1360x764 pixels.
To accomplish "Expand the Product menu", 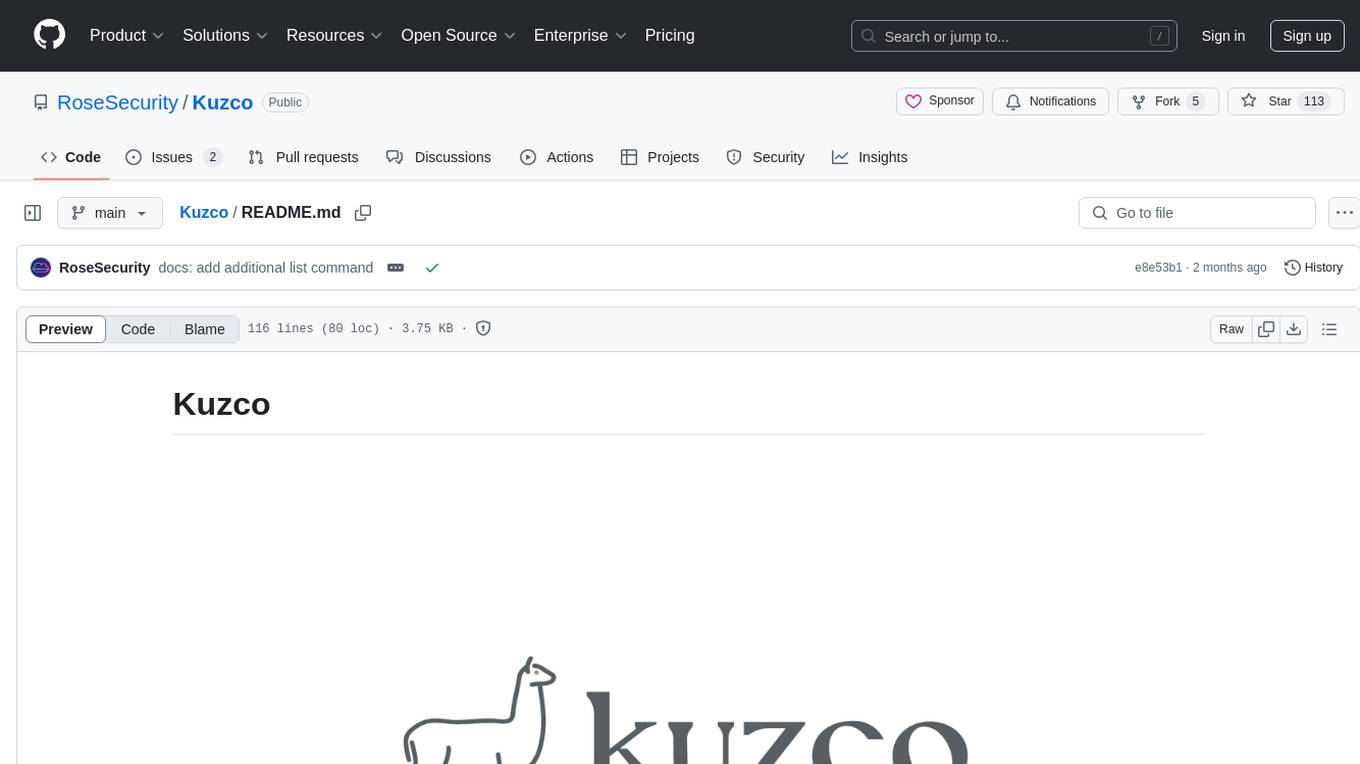I will (127, 35).
